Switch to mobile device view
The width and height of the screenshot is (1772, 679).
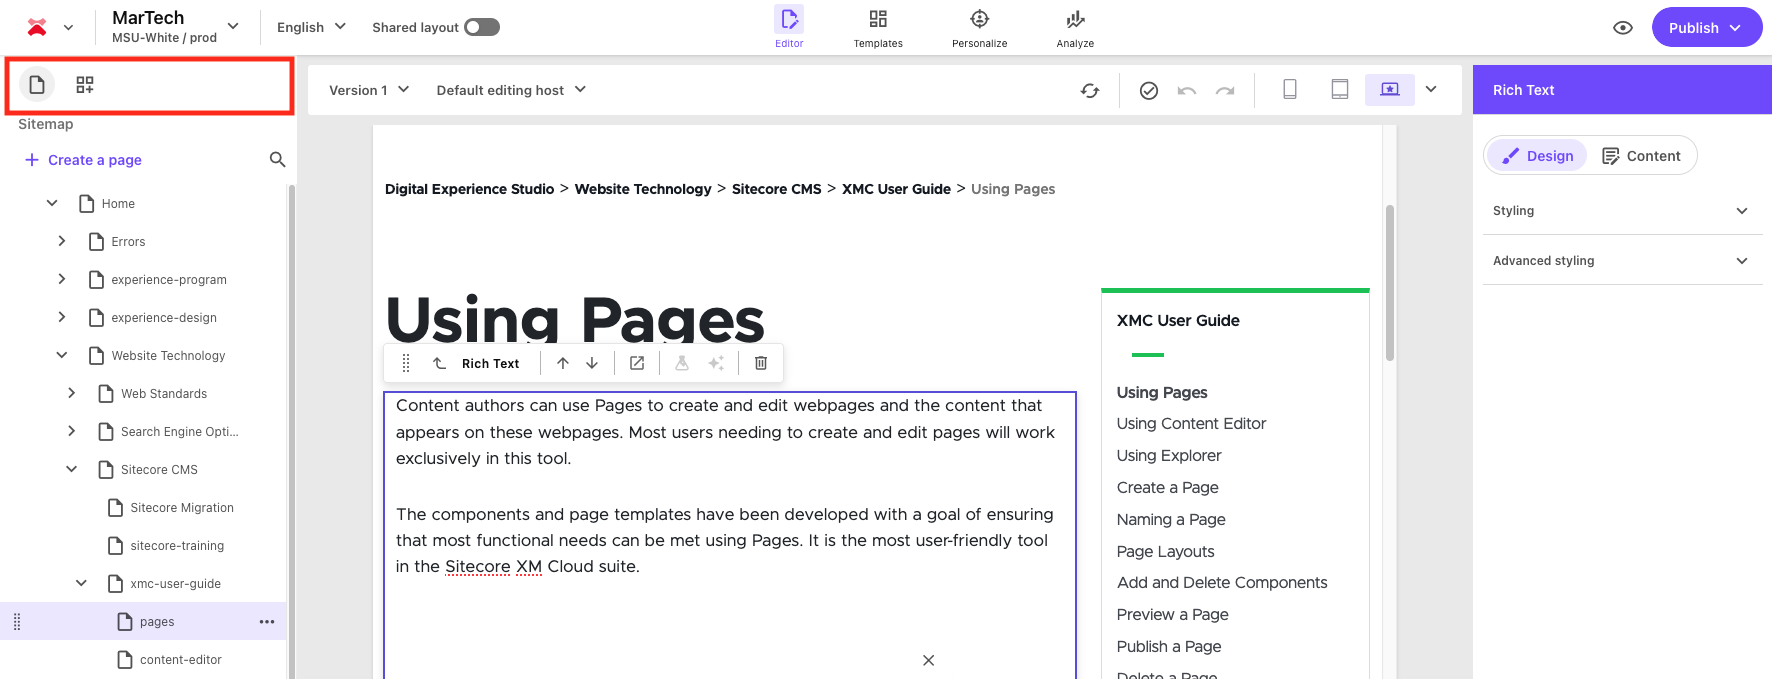(1290, 90)
